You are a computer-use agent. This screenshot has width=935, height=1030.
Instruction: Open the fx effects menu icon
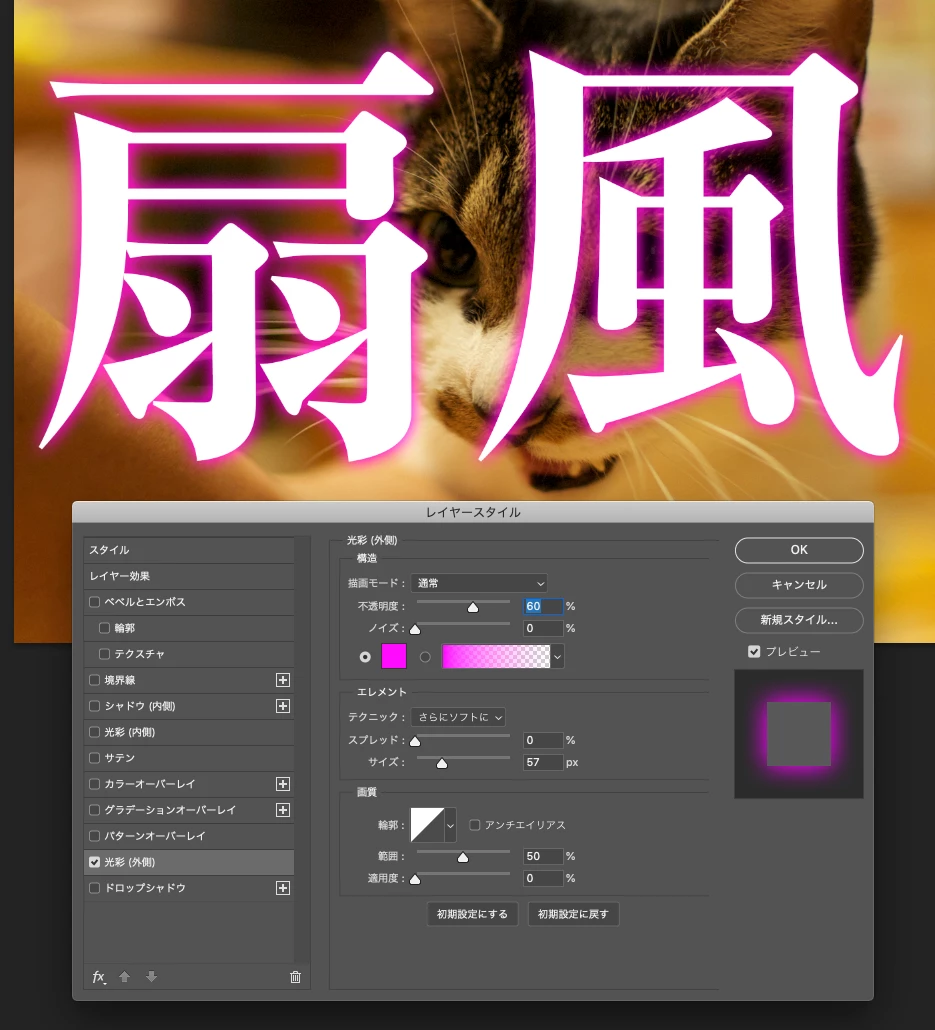tap(99, 977)
